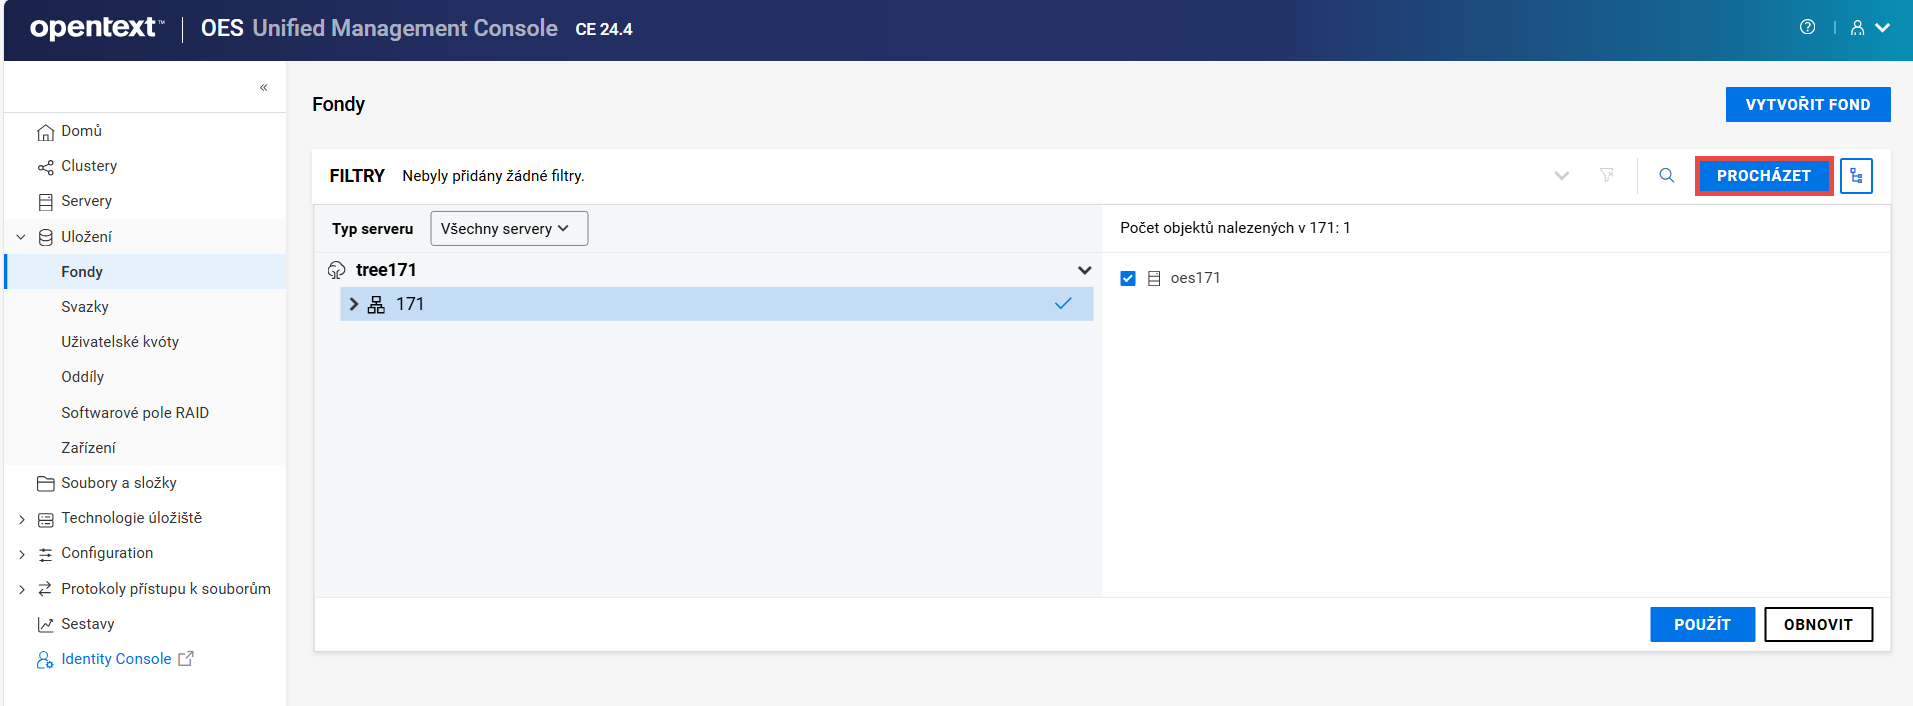Click the Sestavy chart icon

(x=45, y=625)
